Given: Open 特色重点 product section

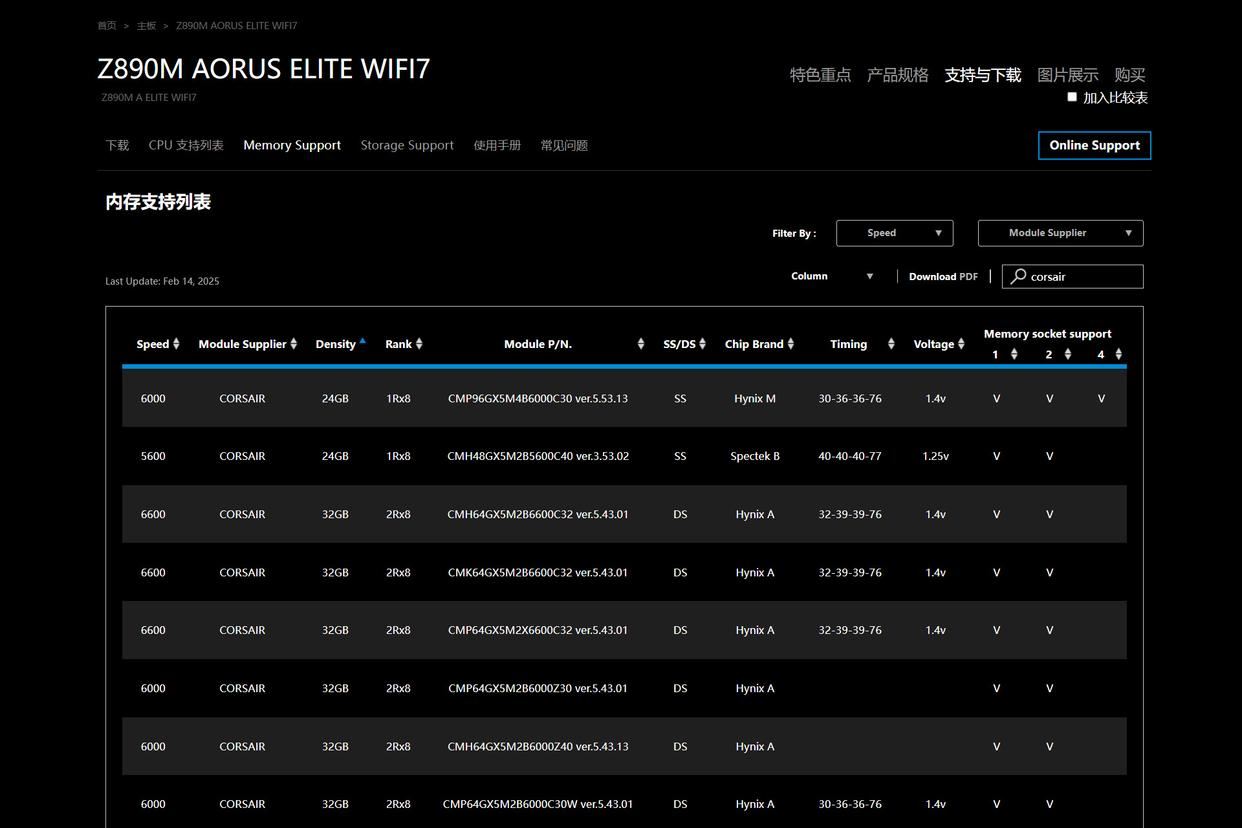Looking at the screenshot, I should (x=820, y=75).
